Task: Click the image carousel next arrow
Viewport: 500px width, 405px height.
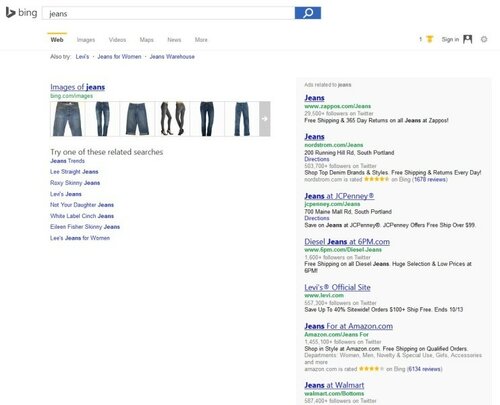Action: pos(265,119)
